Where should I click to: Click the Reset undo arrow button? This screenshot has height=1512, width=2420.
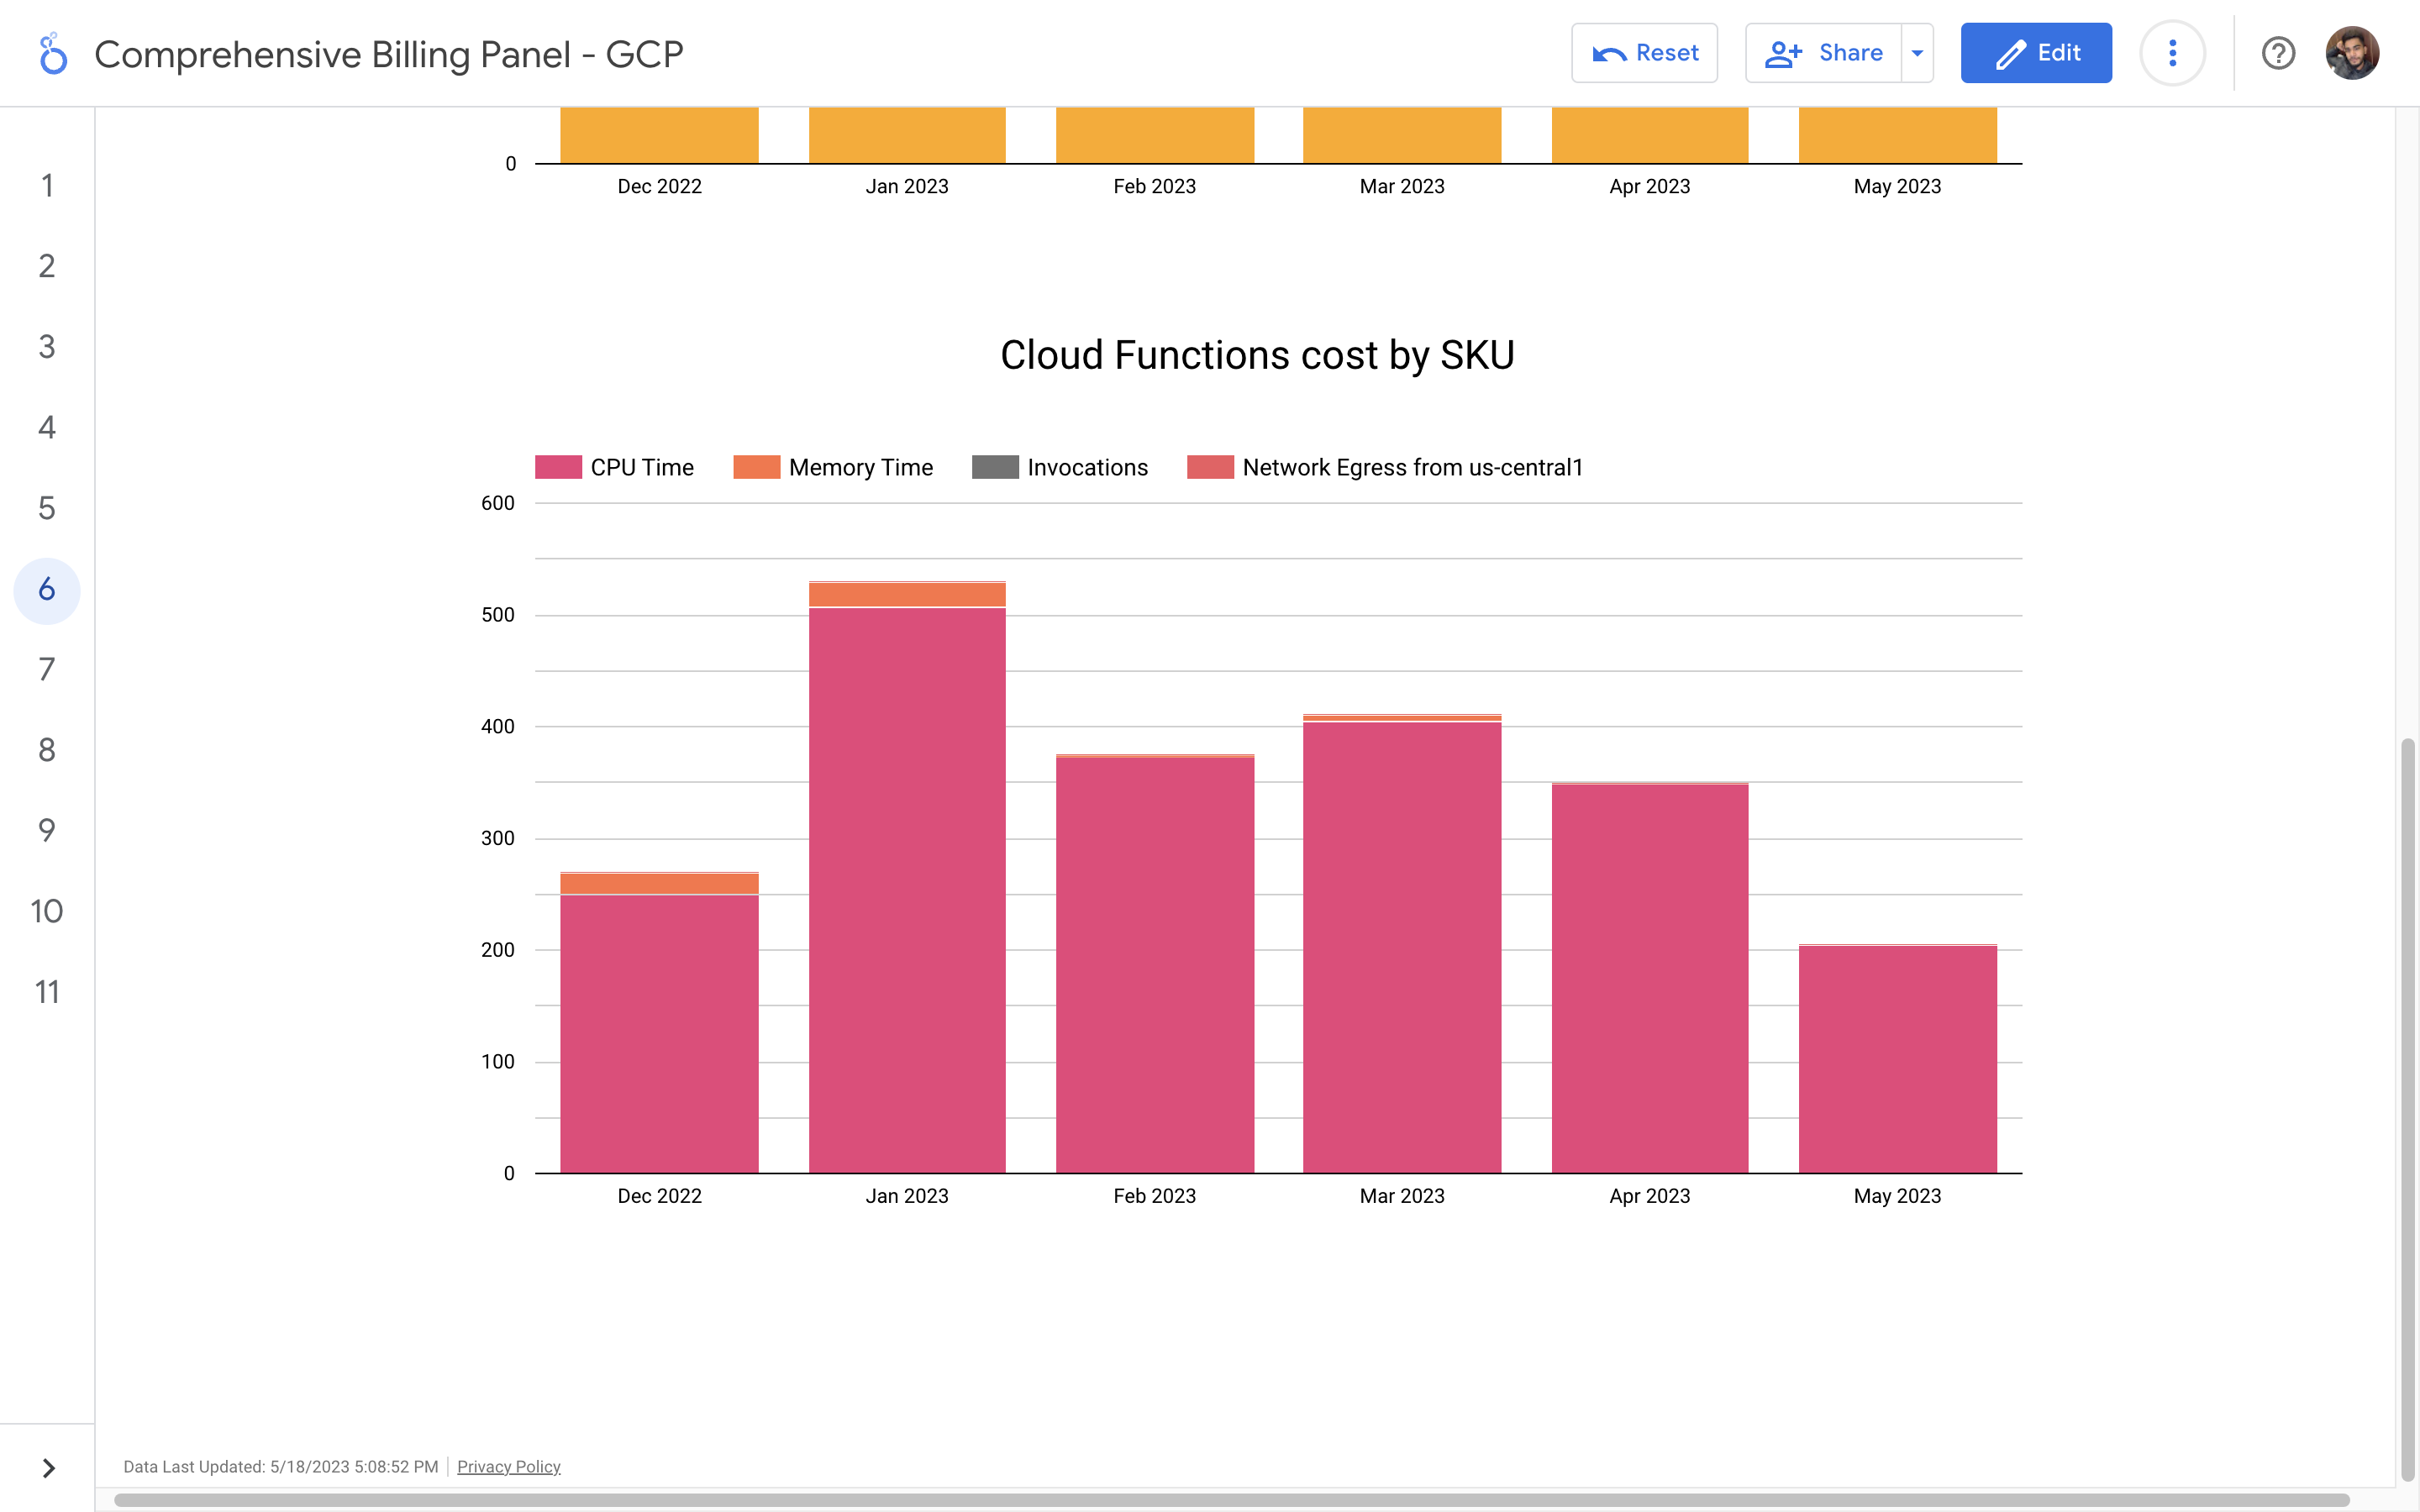click(x=1644, y=53)
